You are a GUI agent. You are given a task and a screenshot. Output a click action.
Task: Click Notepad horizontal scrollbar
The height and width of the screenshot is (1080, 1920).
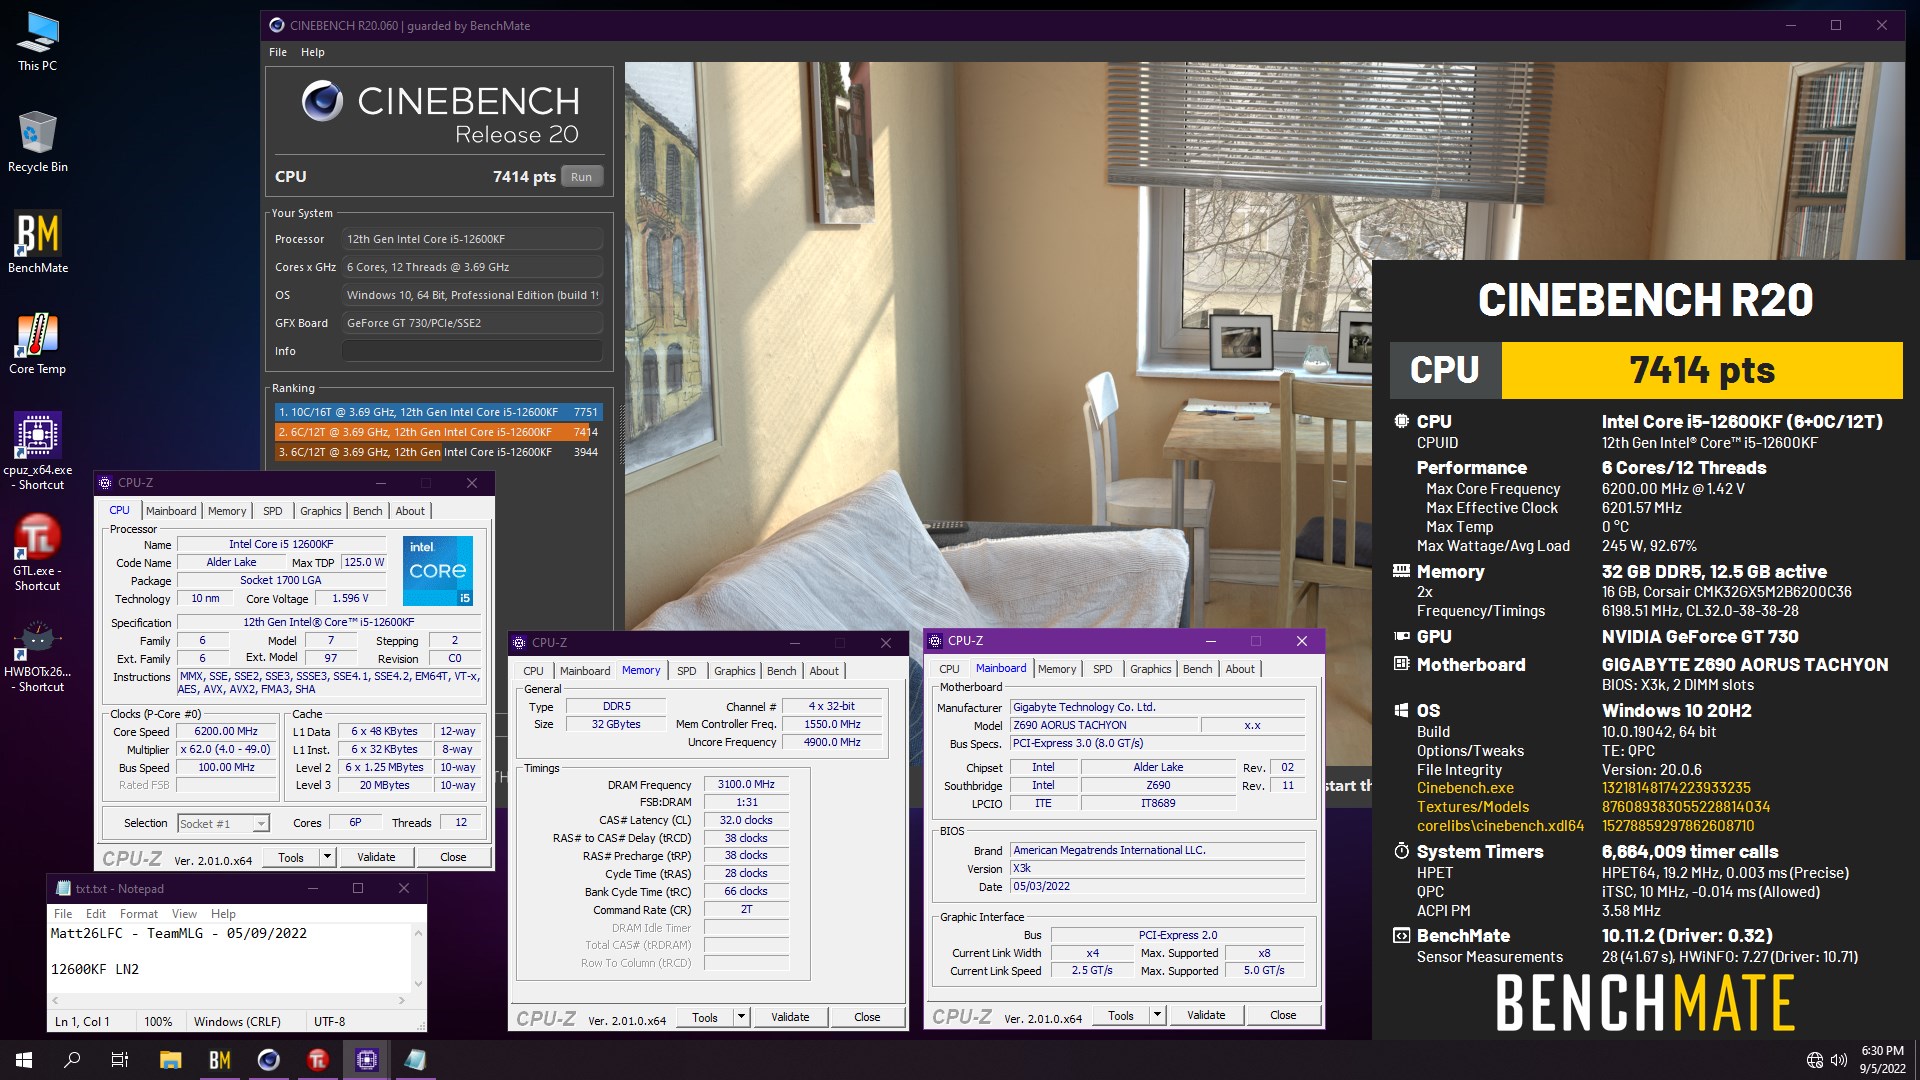tap(229, 1000)
